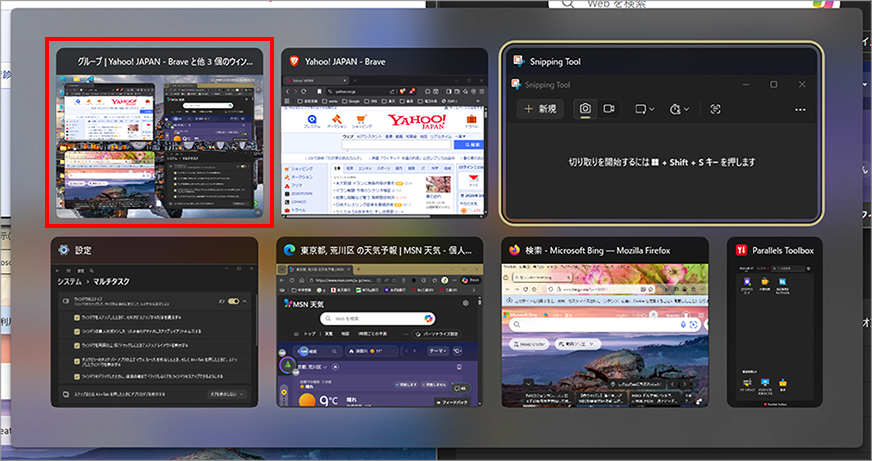Viewport: 872px width, 461px height.
Task: Click the Parallels Toolbox icon in its title
Action: click(741, 250)
